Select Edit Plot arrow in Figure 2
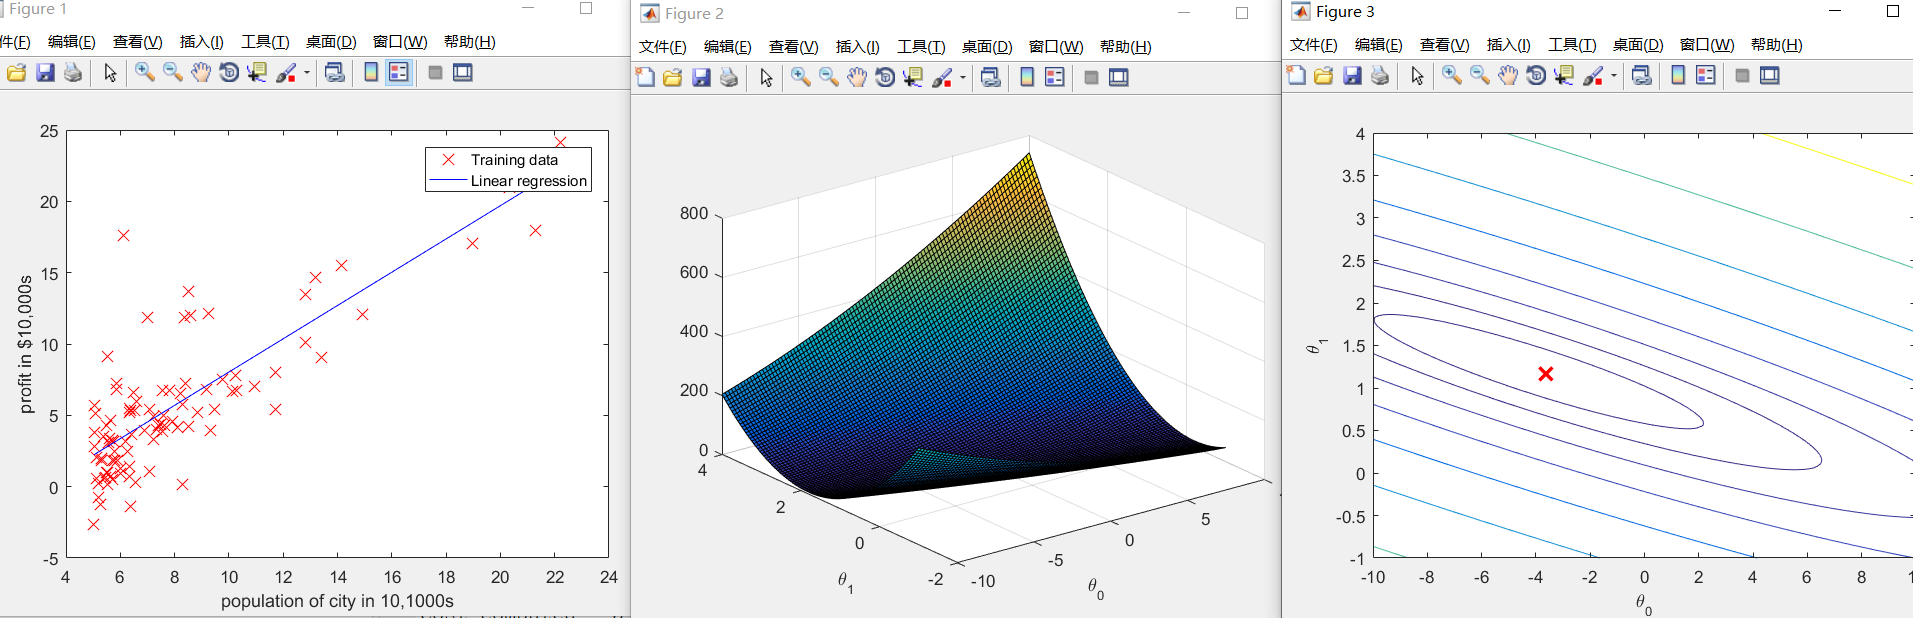Screen dimensions: 1913x618 click(x=766, y=78)
